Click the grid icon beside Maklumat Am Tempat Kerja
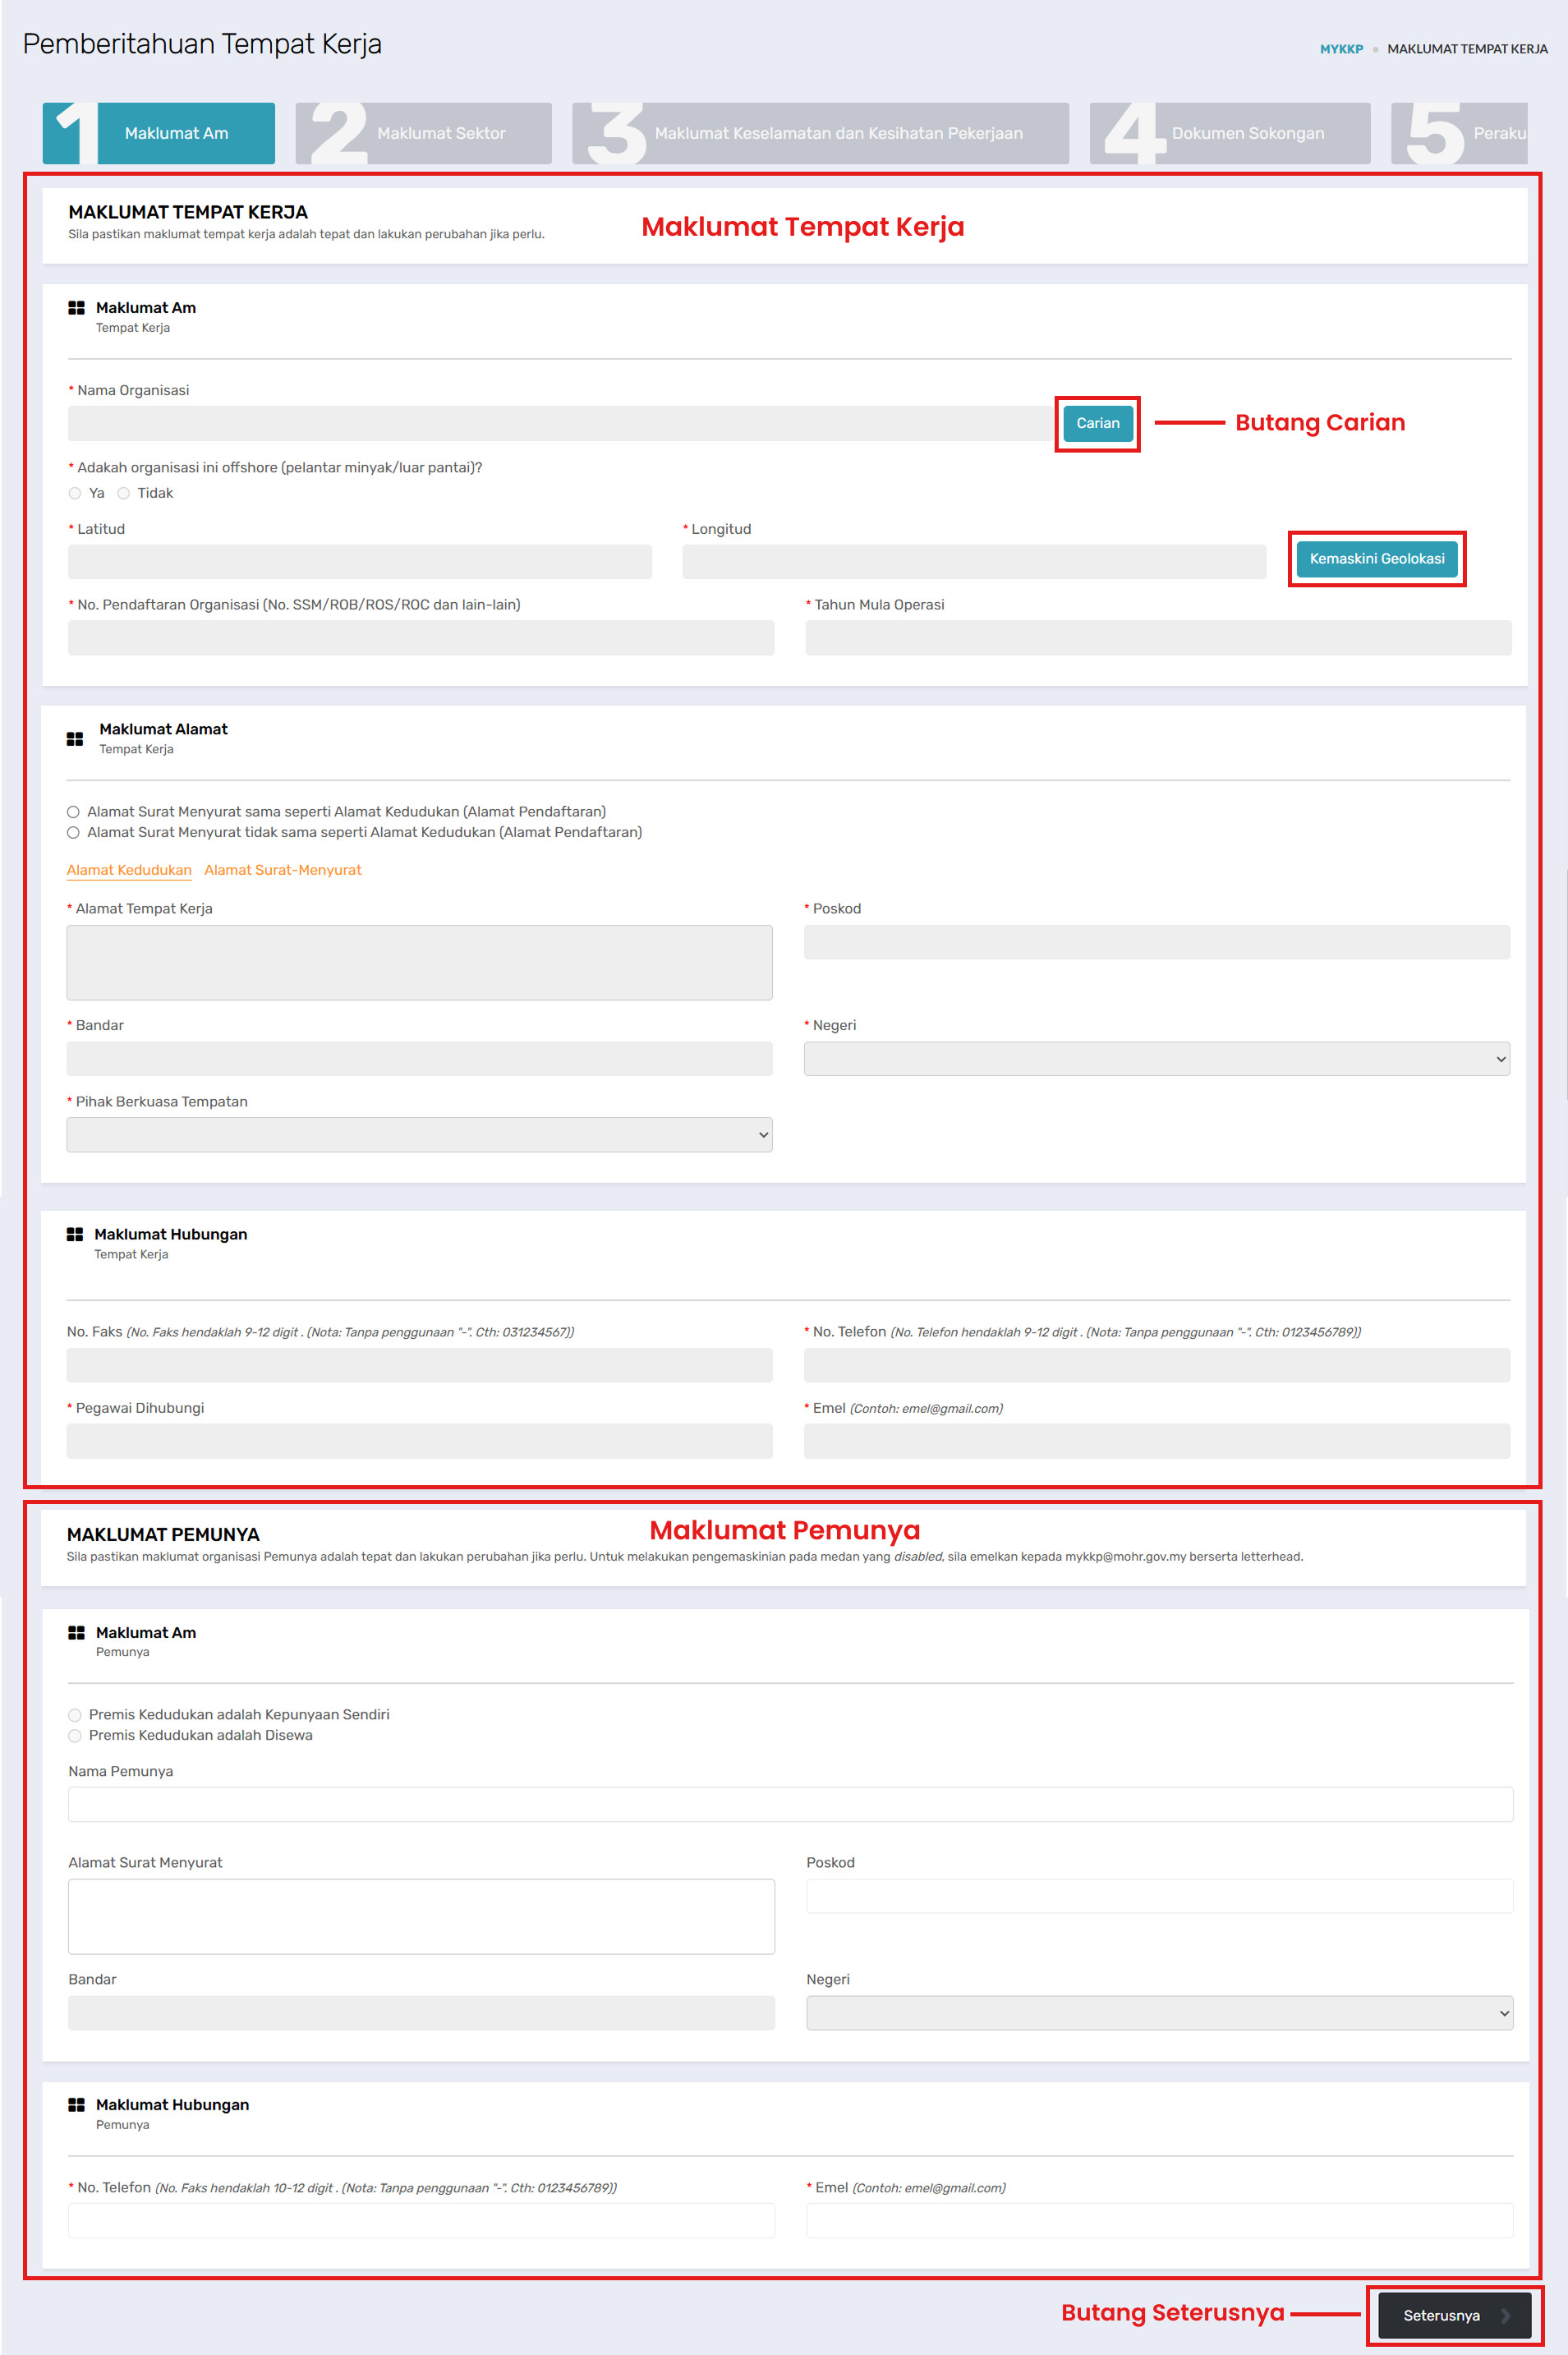1568x2355 pixels. [76, 308]
